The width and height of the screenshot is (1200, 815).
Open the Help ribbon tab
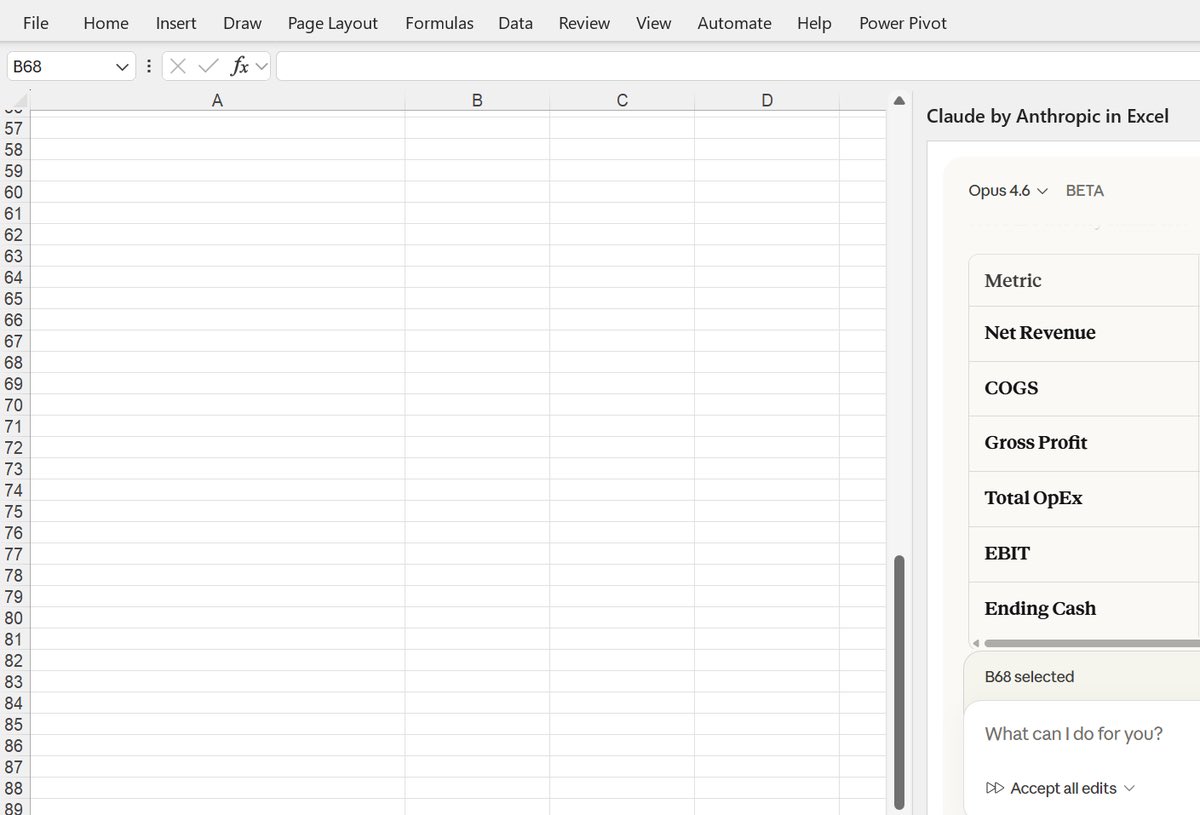pos(814,22)
